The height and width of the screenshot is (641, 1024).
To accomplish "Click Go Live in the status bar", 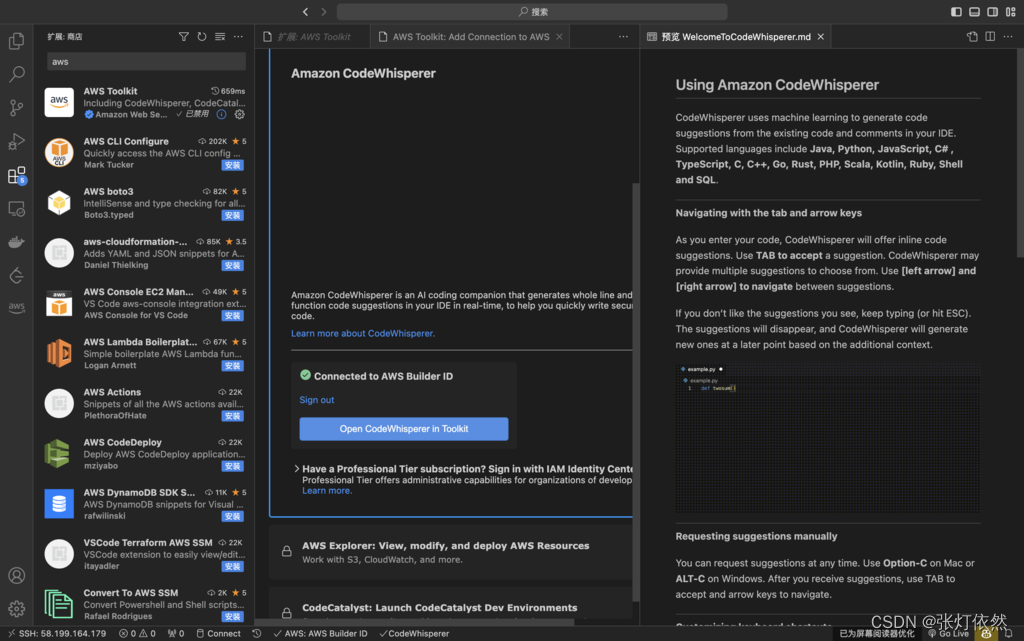I will pyautogui.click(x=948, y=633).
